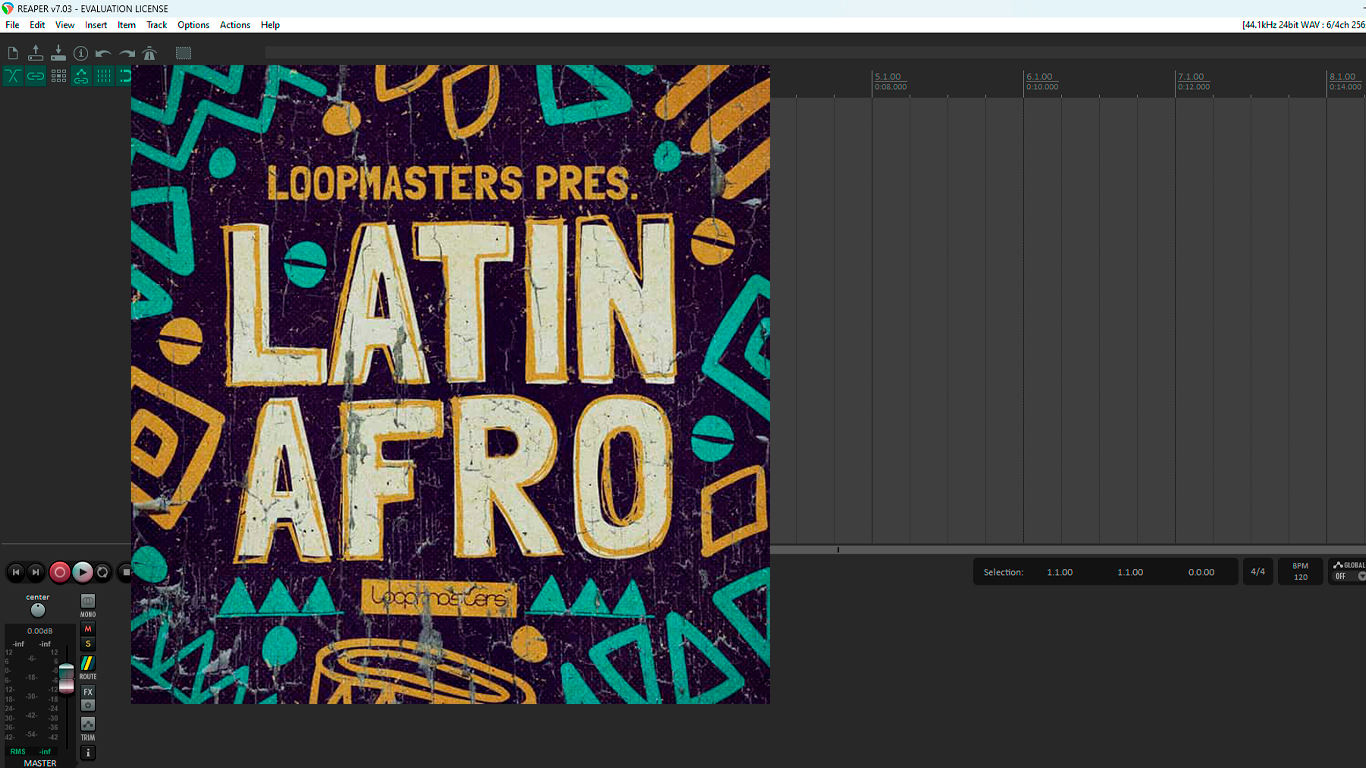Open a project with the upload-arrow icon
This screenshot has height=768, width=1366.
[36, 53]
